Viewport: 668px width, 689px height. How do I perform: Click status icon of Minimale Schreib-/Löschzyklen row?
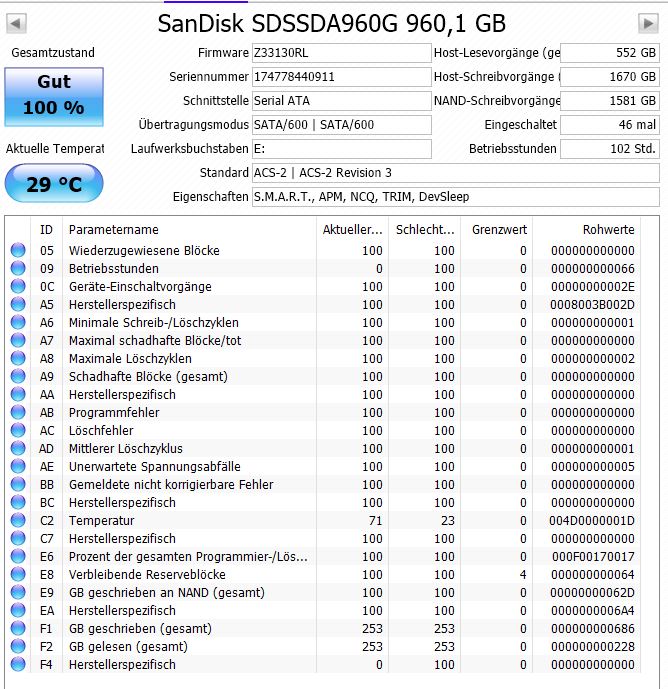coord(18,322)
